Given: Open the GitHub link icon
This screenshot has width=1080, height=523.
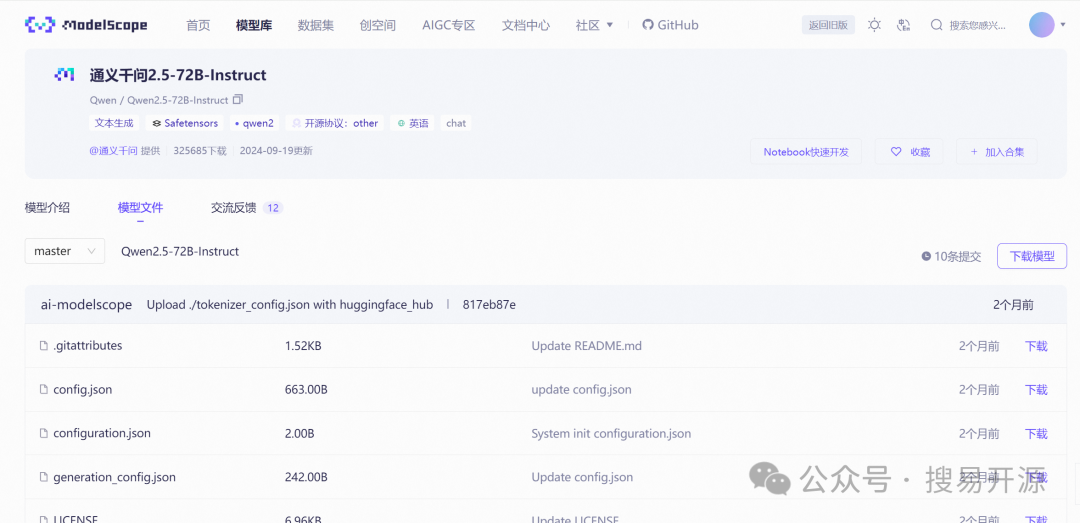Looking at the screenshot, I should click(x=647, y=25).
